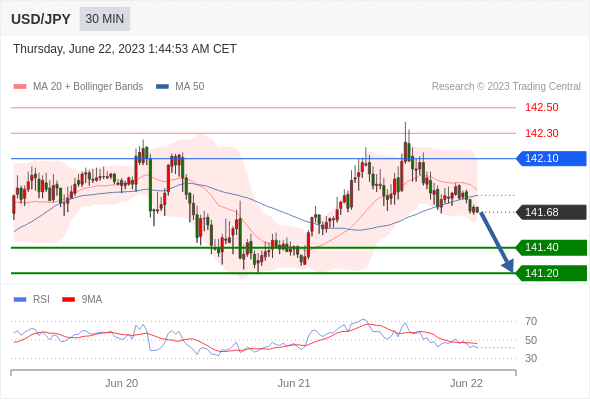
Task: Click the RSI 70 level label
Action: pos(531,321)
